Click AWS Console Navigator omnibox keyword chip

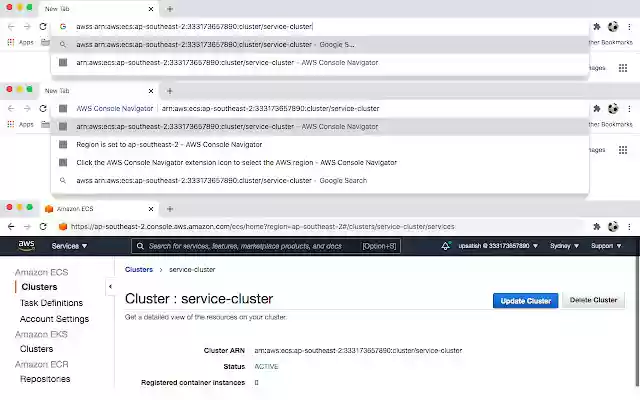pos(115,109)
